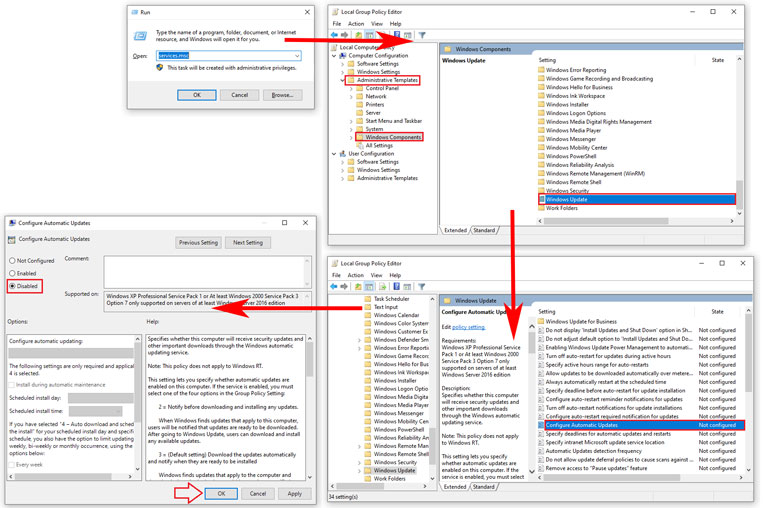Click the Comment text box
The width and height of the screenshot is (780, 508).
pos(207,272)
